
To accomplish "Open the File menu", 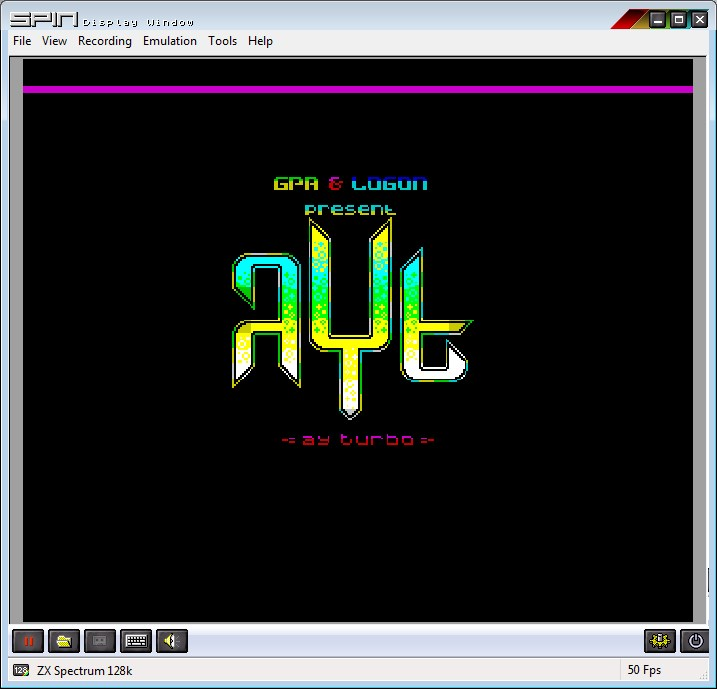I will coord(22,41).
